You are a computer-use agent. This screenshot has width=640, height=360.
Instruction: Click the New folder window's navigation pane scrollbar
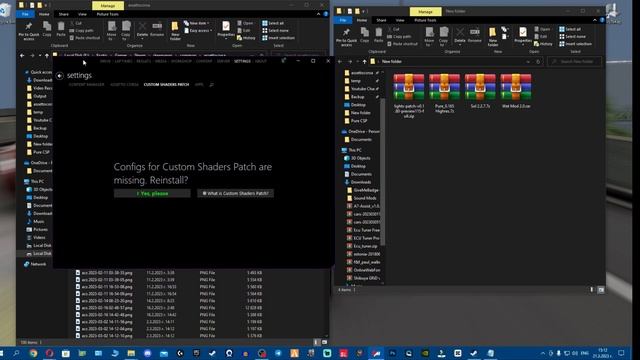tap(382, 171)
